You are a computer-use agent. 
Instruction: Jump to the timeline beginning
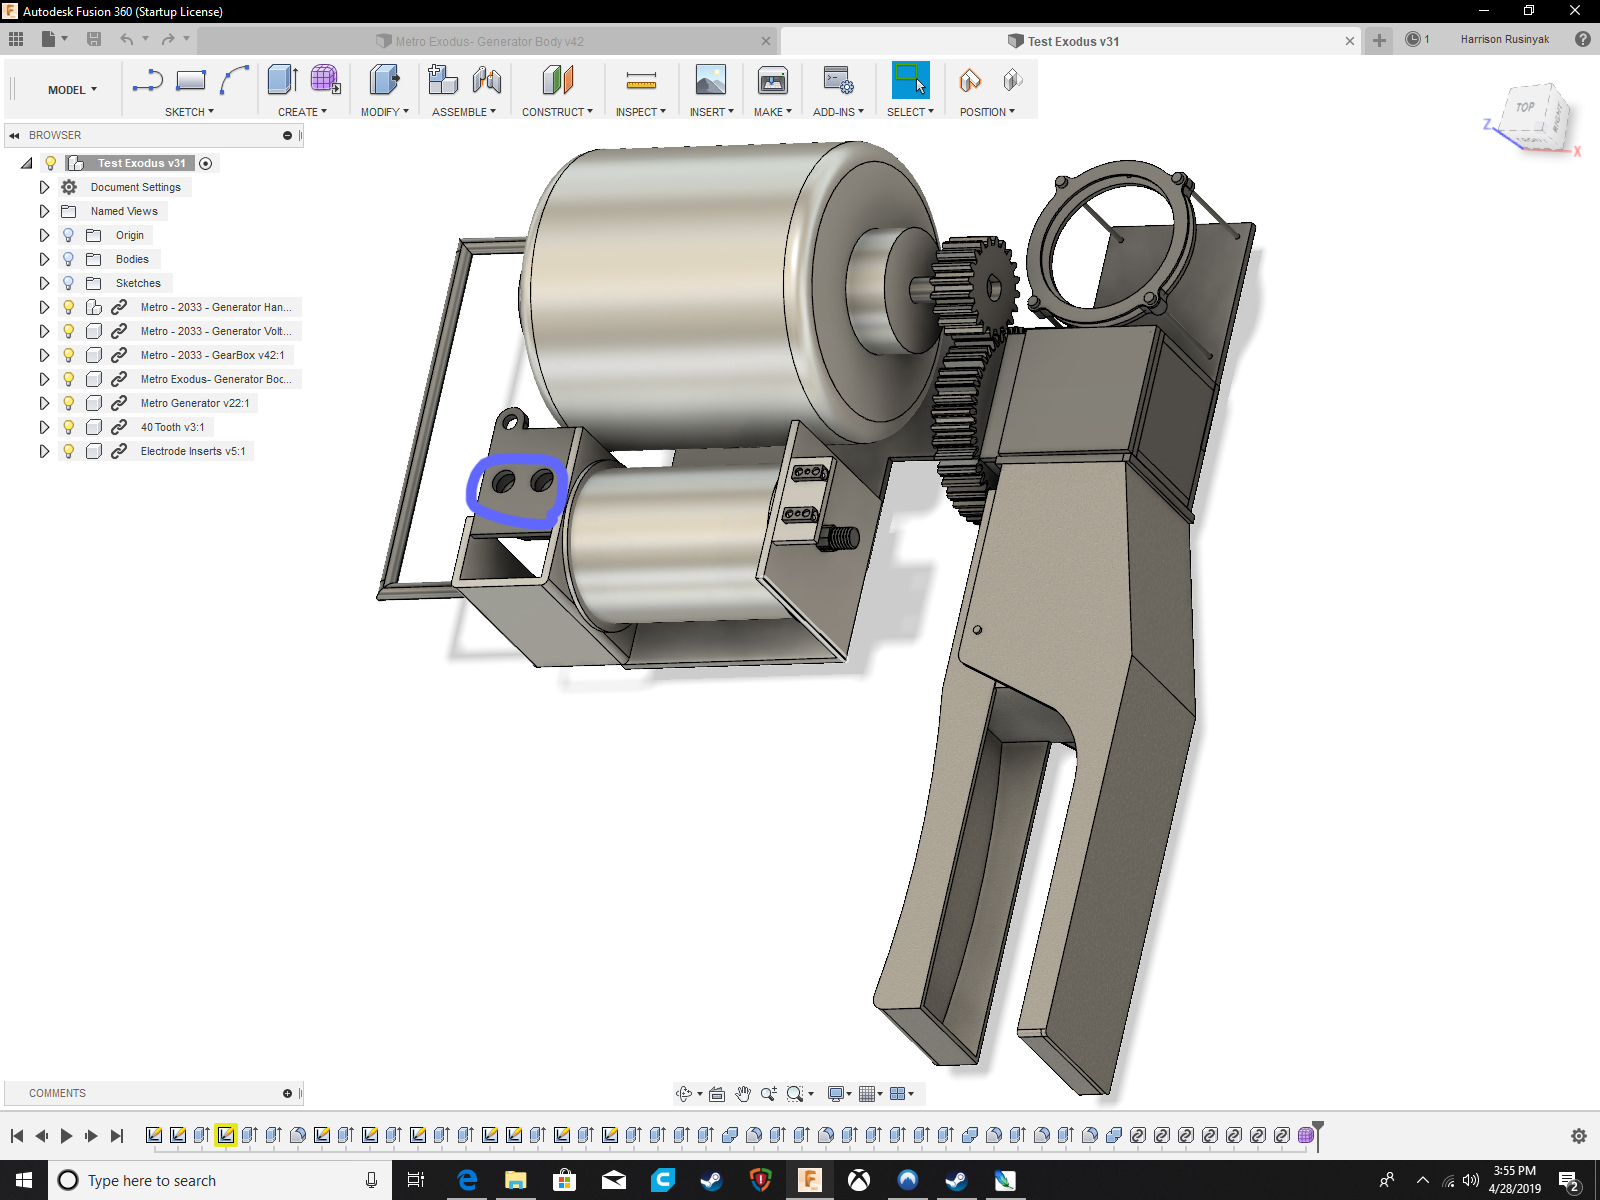tap(17, 1136)
